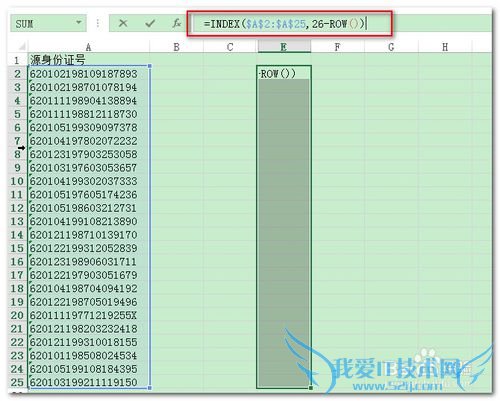Click cell with 620122199312052839
Viewport: 500px width, 401px height.
click(x=89, y=248)
